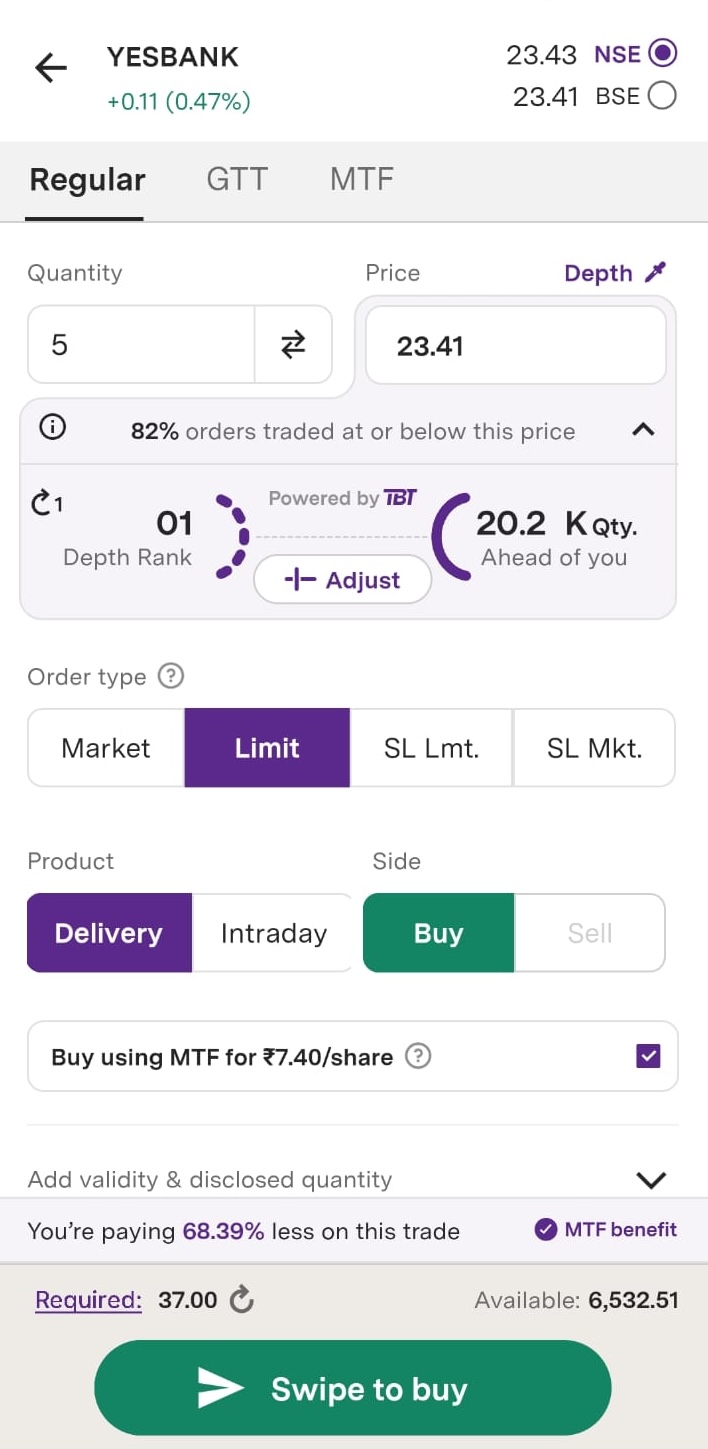Click the help icon next to Order type
Image resolution: width=708 pixels, height=1449 pixels.
[171, 677]
